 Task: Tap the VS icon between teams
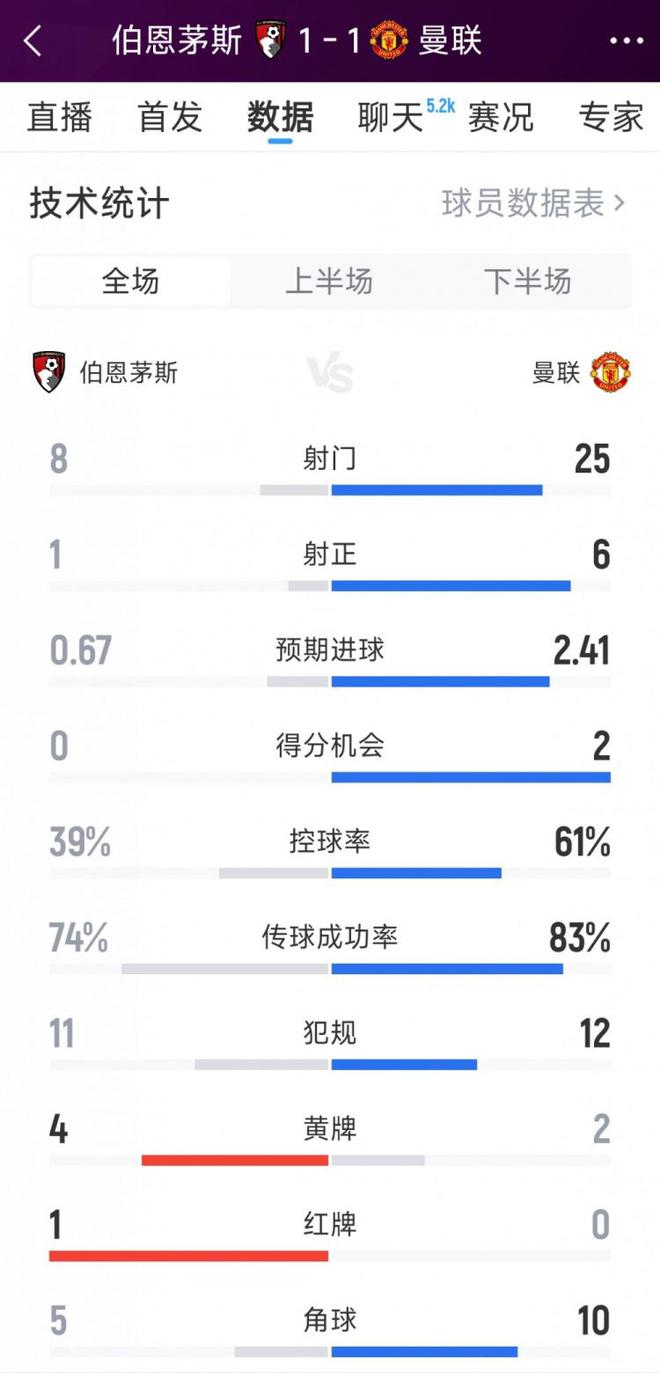point(330,375)
